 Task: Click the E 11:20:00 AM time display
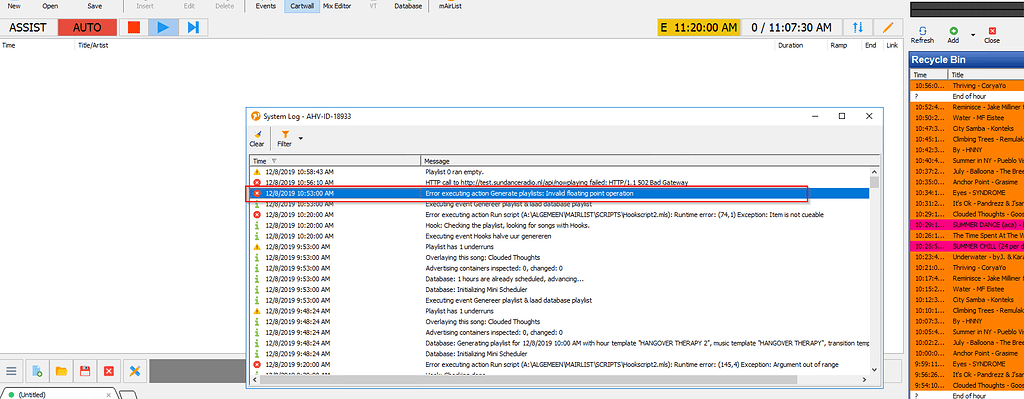pyautogui.click(x=699, y=27)
